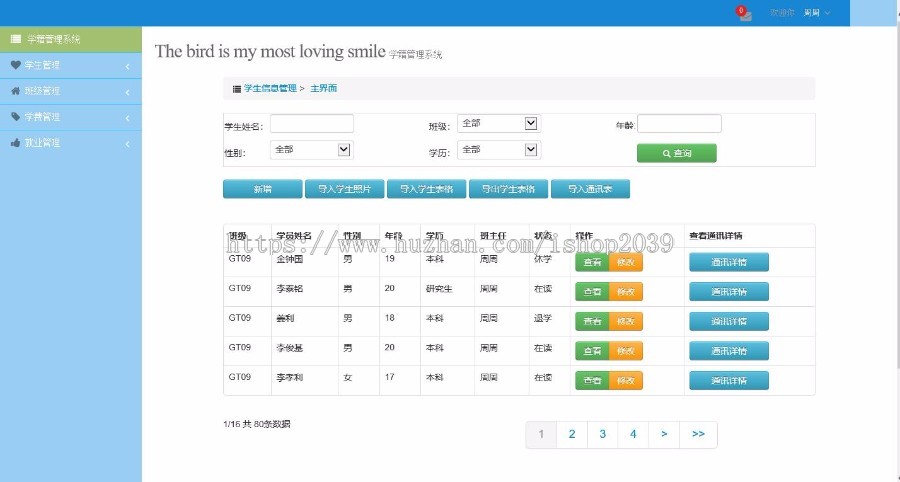Click the 导出学生表格 export table button
900x482 pixels.
509,189
